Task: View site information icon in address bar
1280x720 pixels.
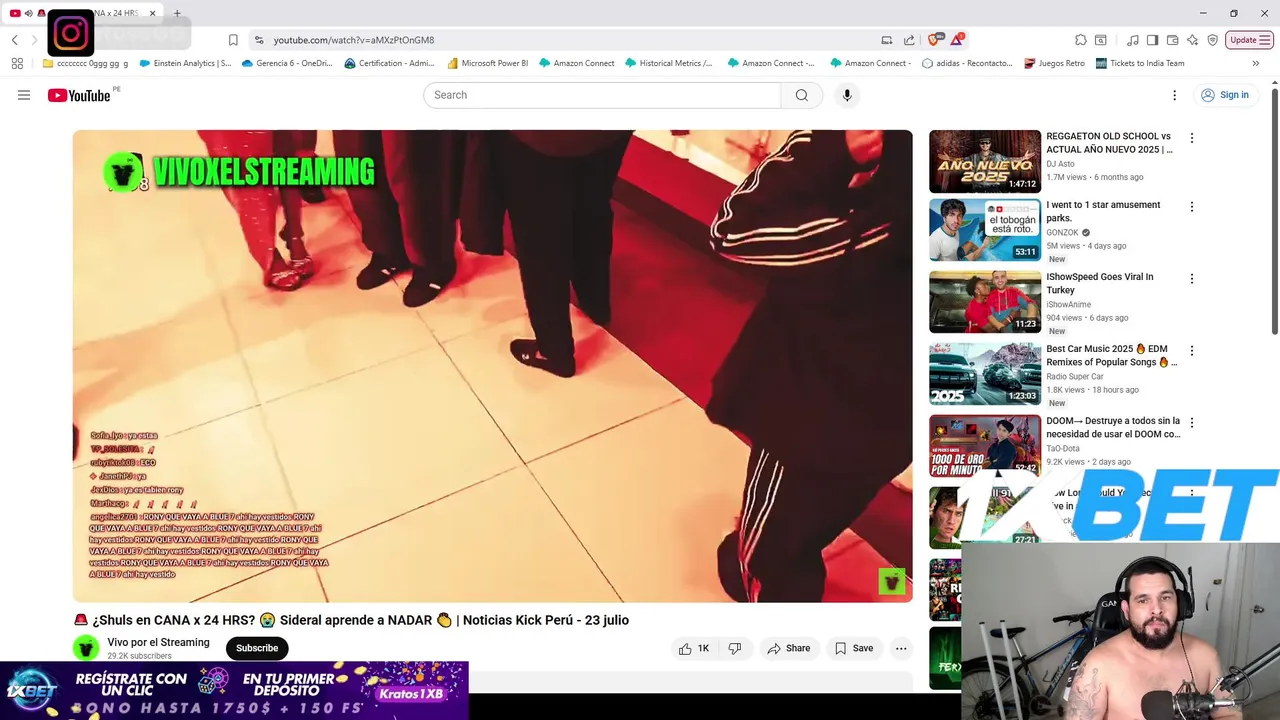Action: (x=259, y=40)
